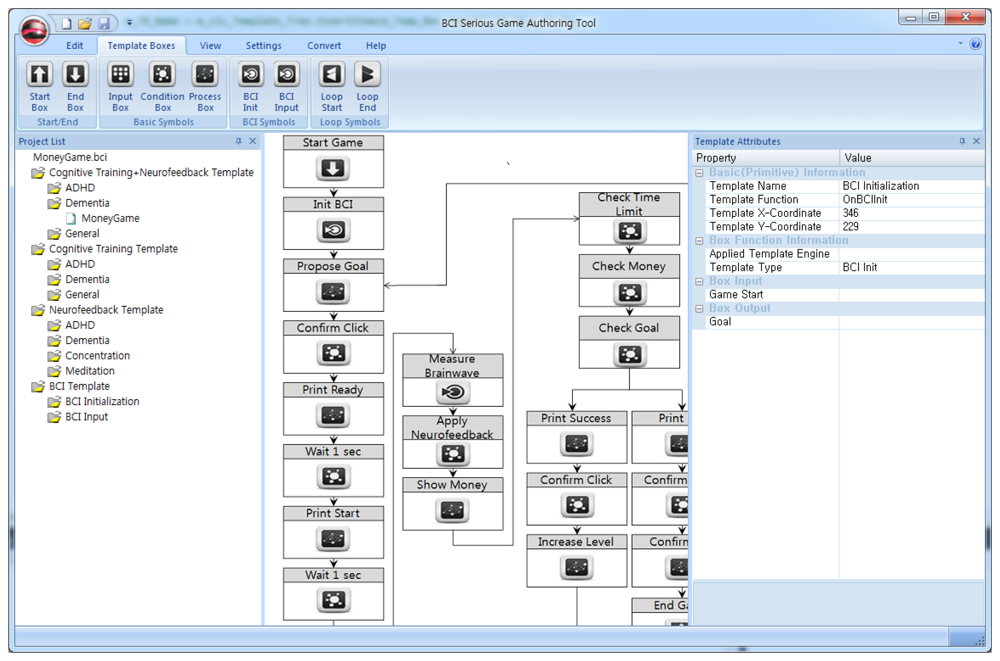Collapse the Box Input property group
The height and width of the screenshot is (661, 1000).
[x=700, y=281]
